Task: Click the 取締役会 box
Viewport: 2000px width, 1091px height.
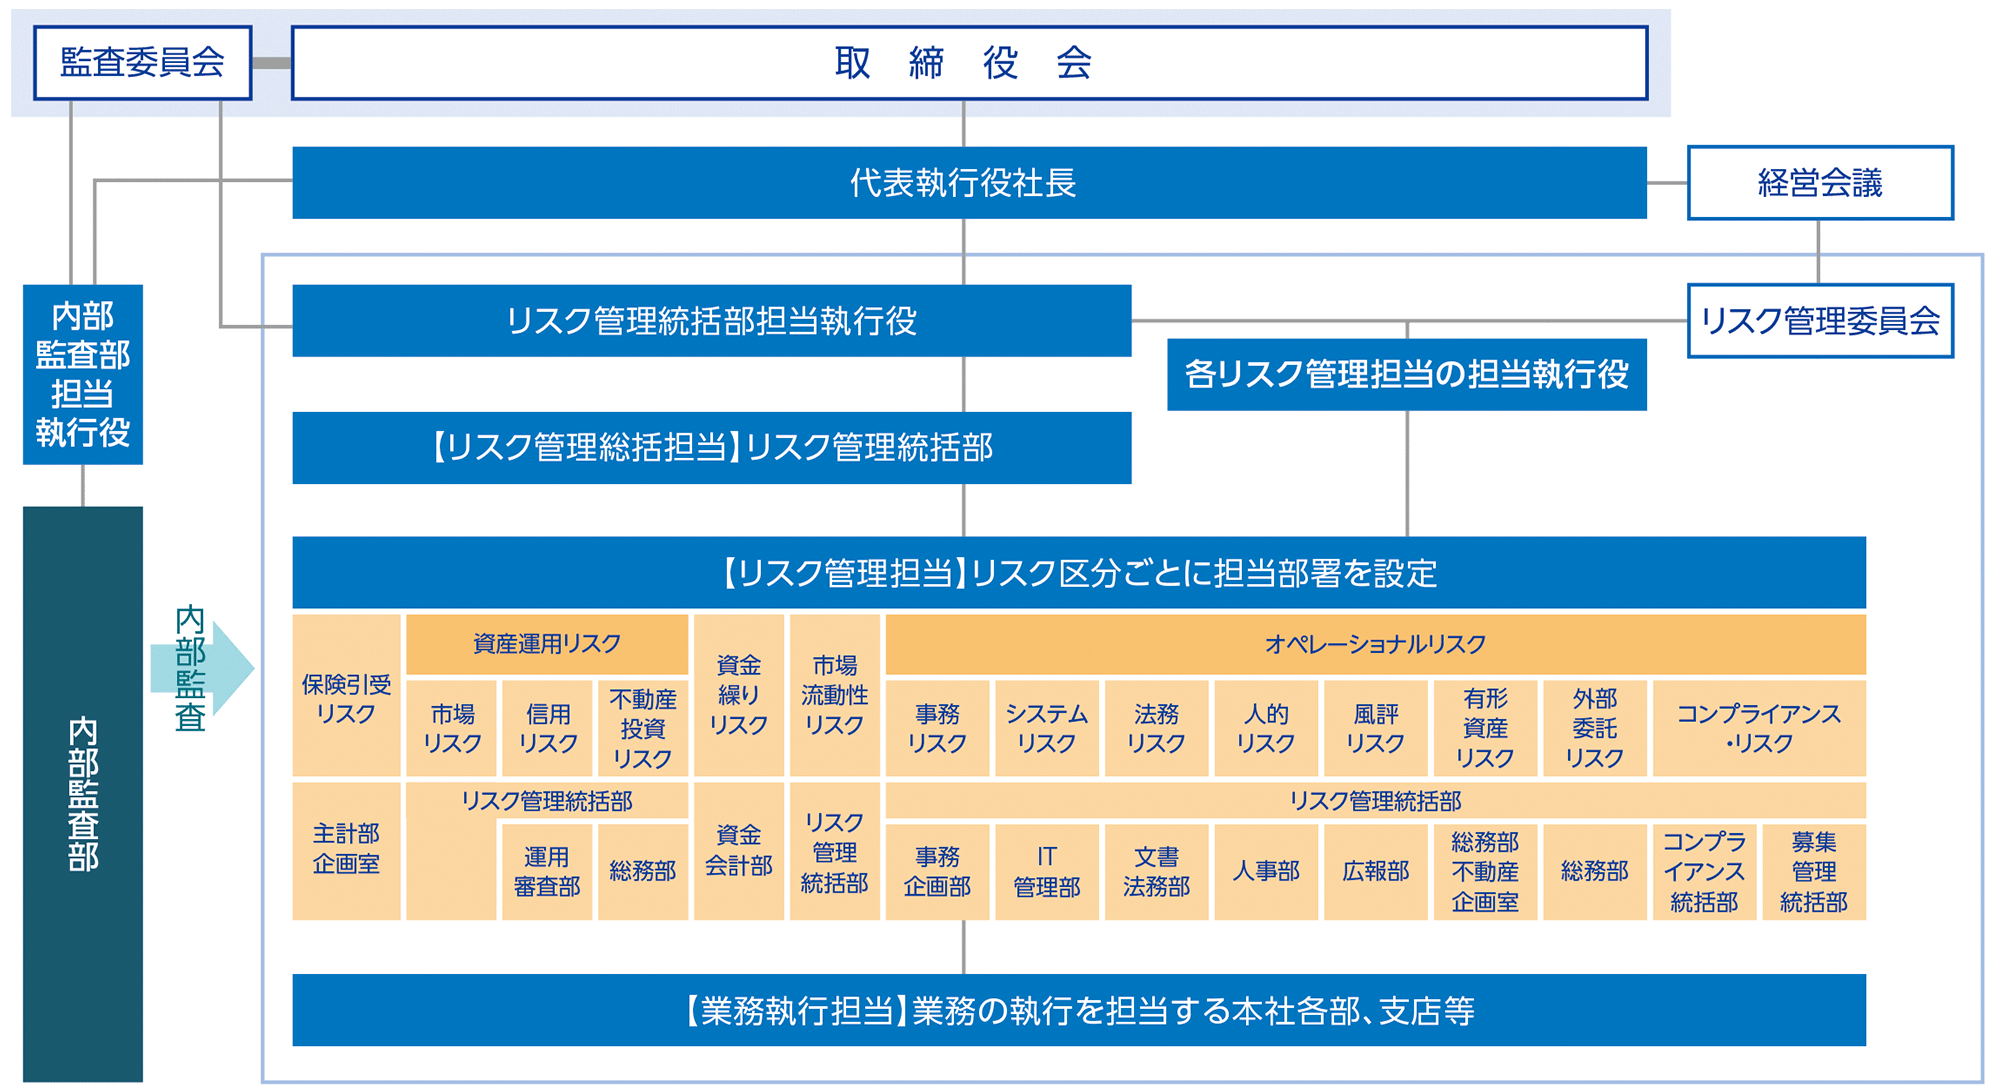Action: (968, 63)
